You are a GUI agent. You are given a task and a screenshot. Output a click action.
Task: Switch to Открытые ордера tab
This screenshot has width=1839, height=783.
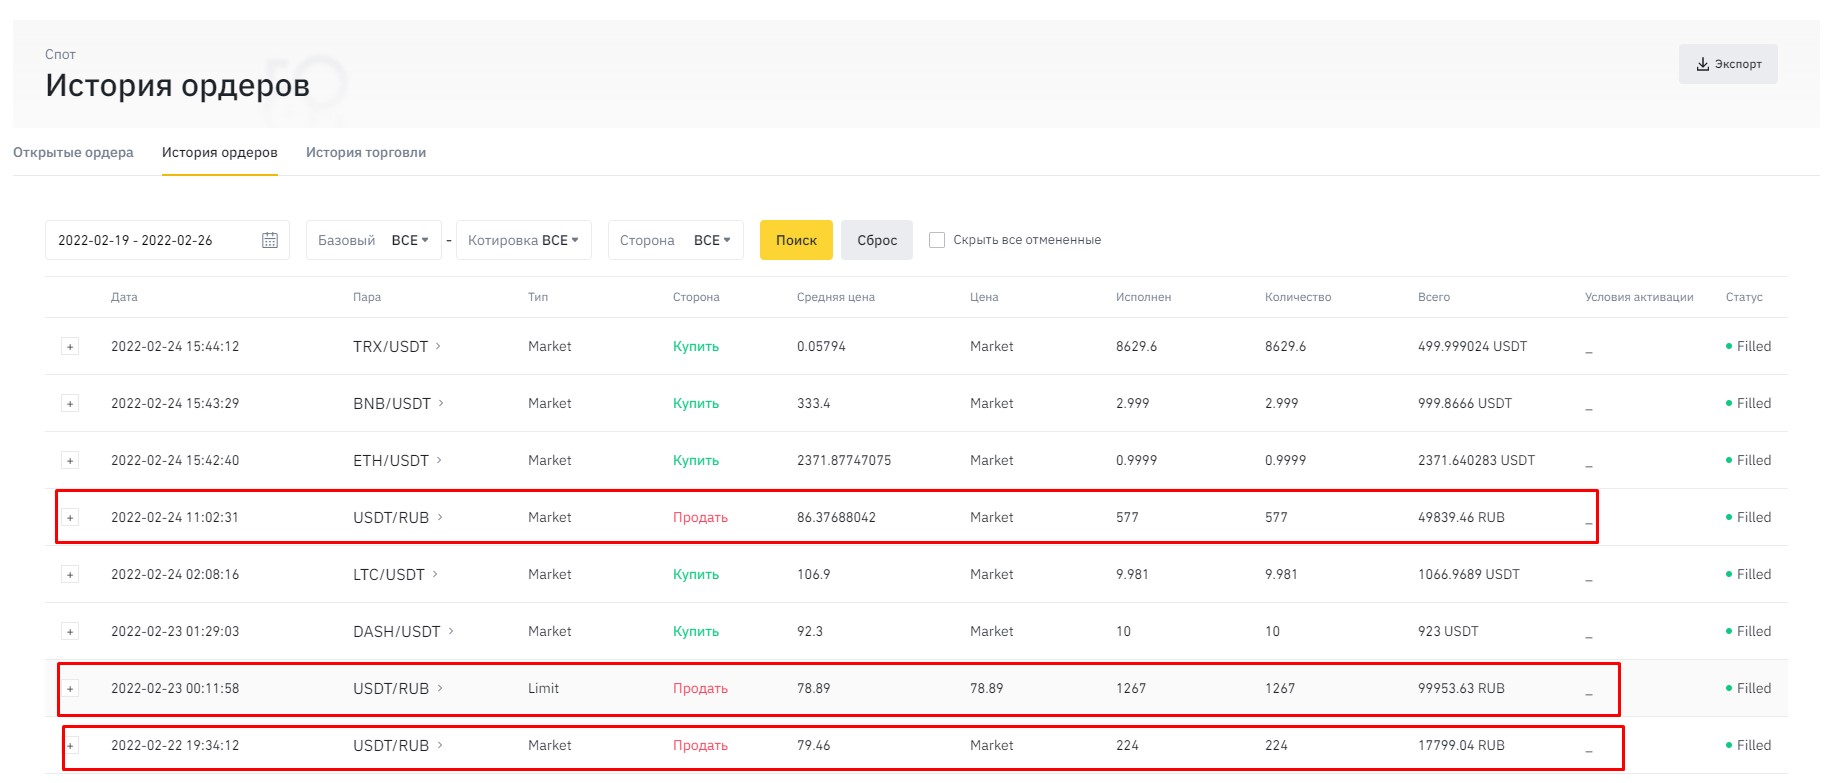(73, 153)
